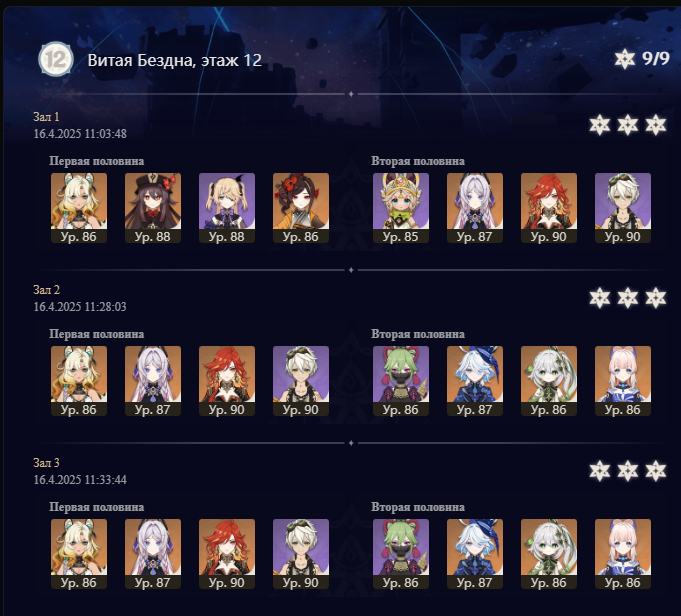Click Зал 1 first star rating icon

tap(600, 125)
